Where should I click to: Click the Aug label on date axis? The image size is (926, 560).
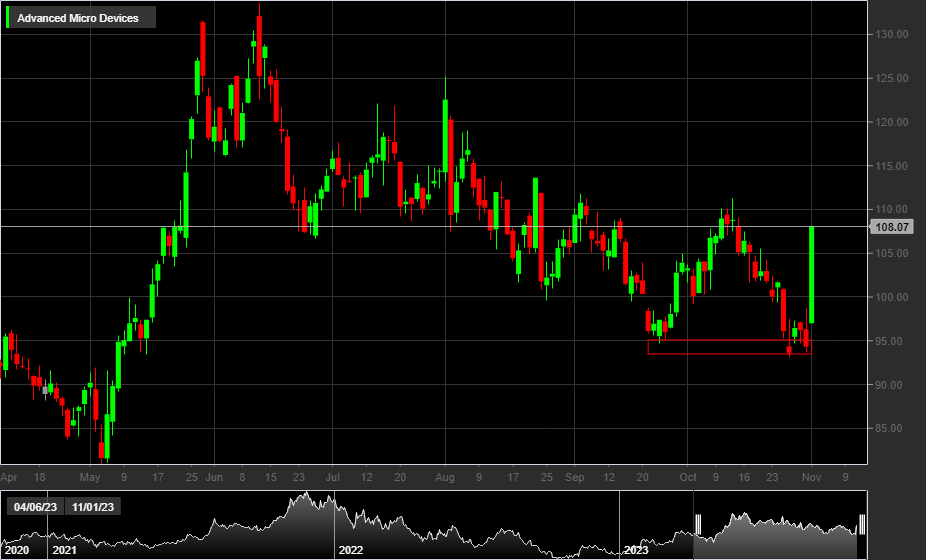pos(445,477)
